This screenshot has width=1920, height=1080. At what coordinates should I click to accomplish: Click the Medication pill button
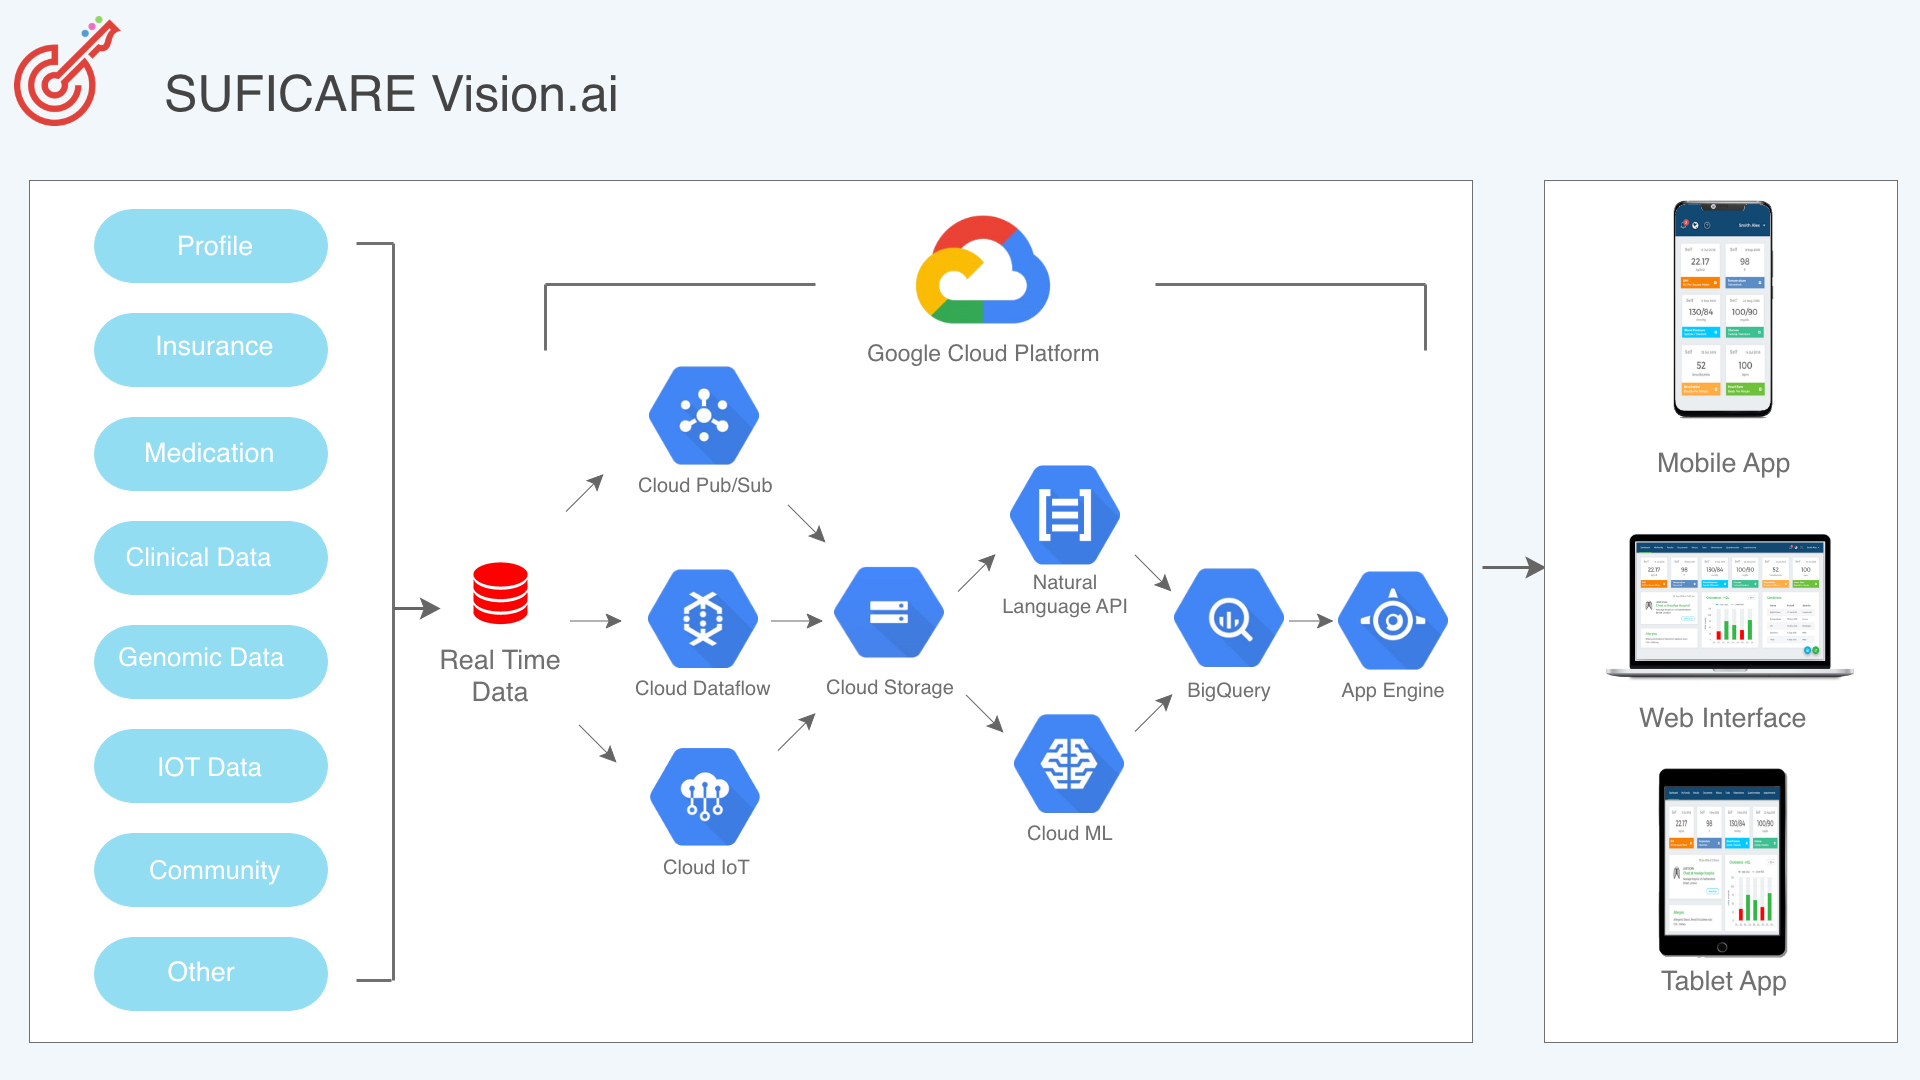[211, 454]
